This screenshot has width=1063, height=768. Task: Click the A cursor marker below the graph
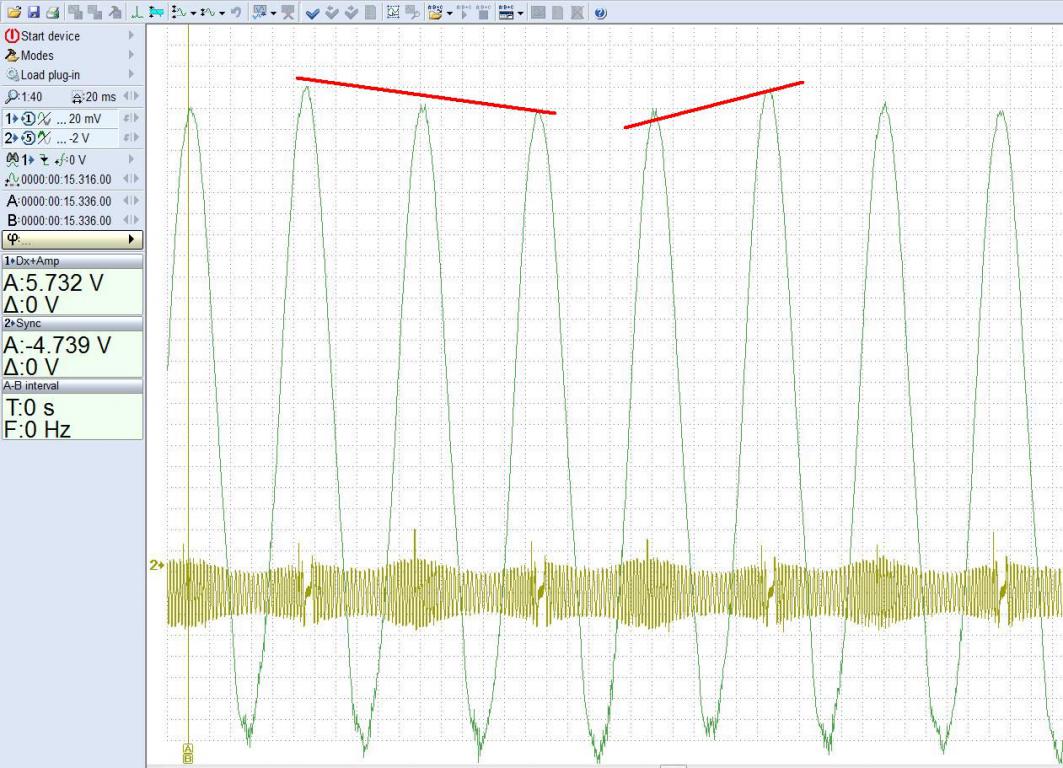(188, 749)
